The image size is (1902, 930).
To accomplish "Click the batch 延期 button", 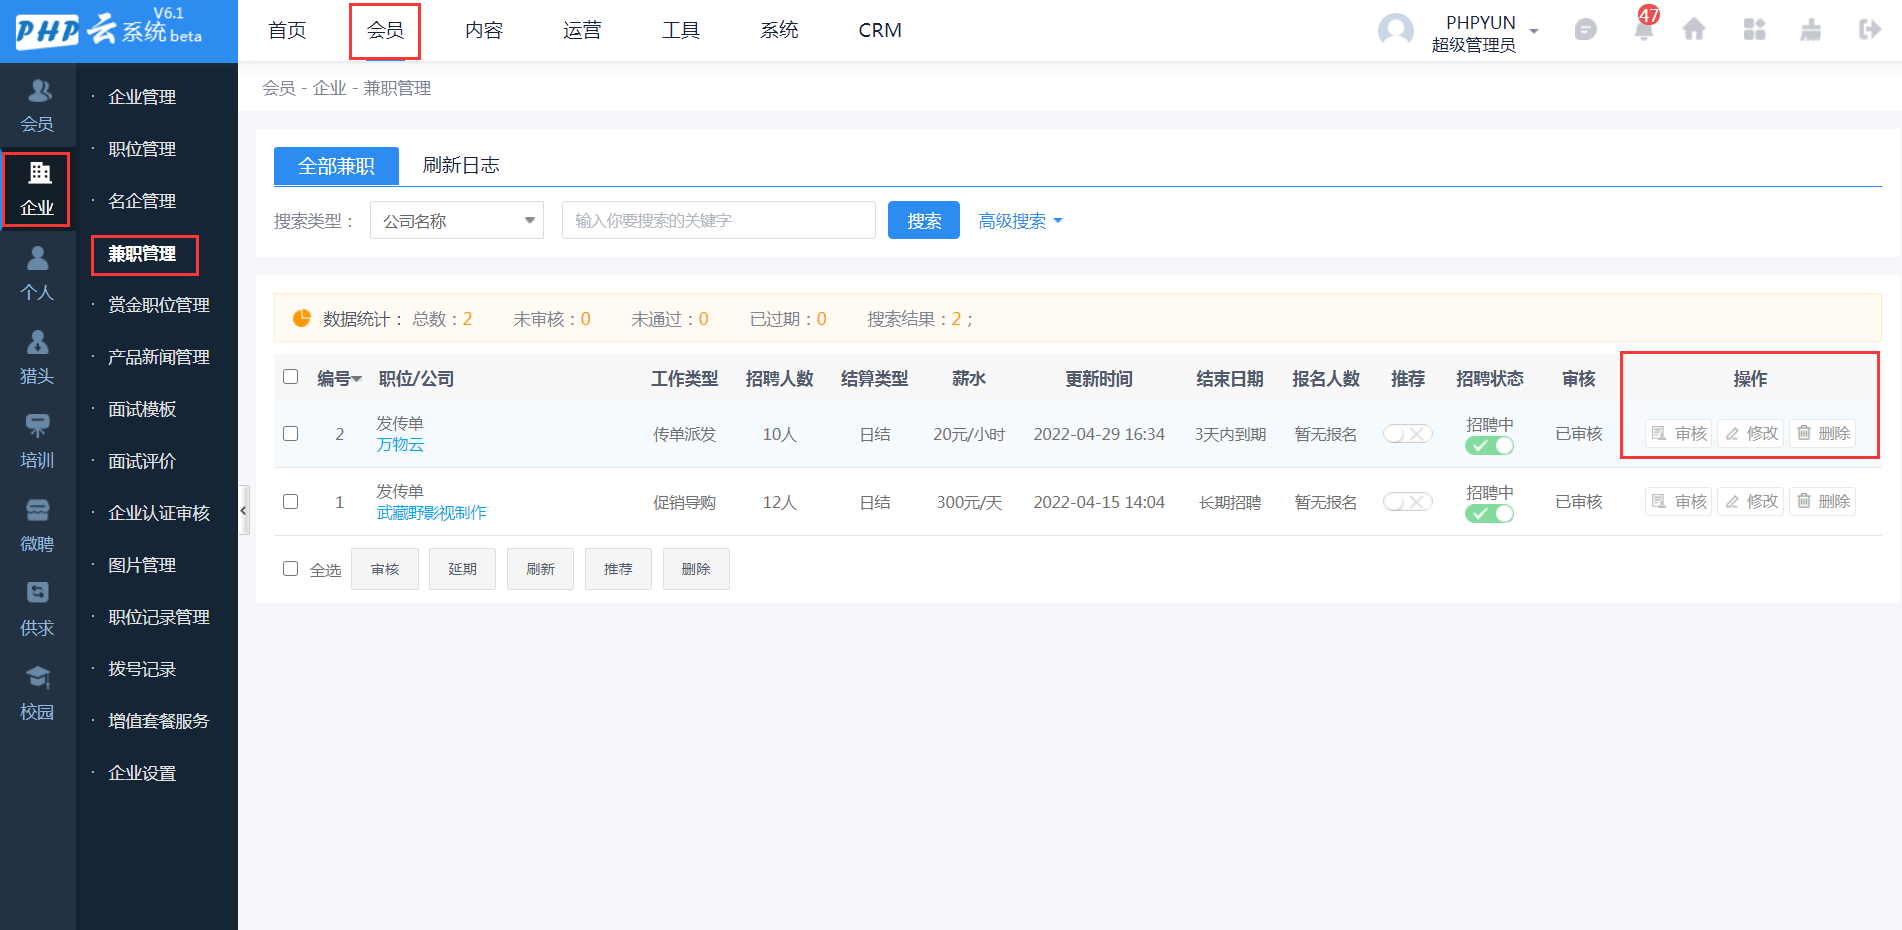I will (x=462, y=569).
